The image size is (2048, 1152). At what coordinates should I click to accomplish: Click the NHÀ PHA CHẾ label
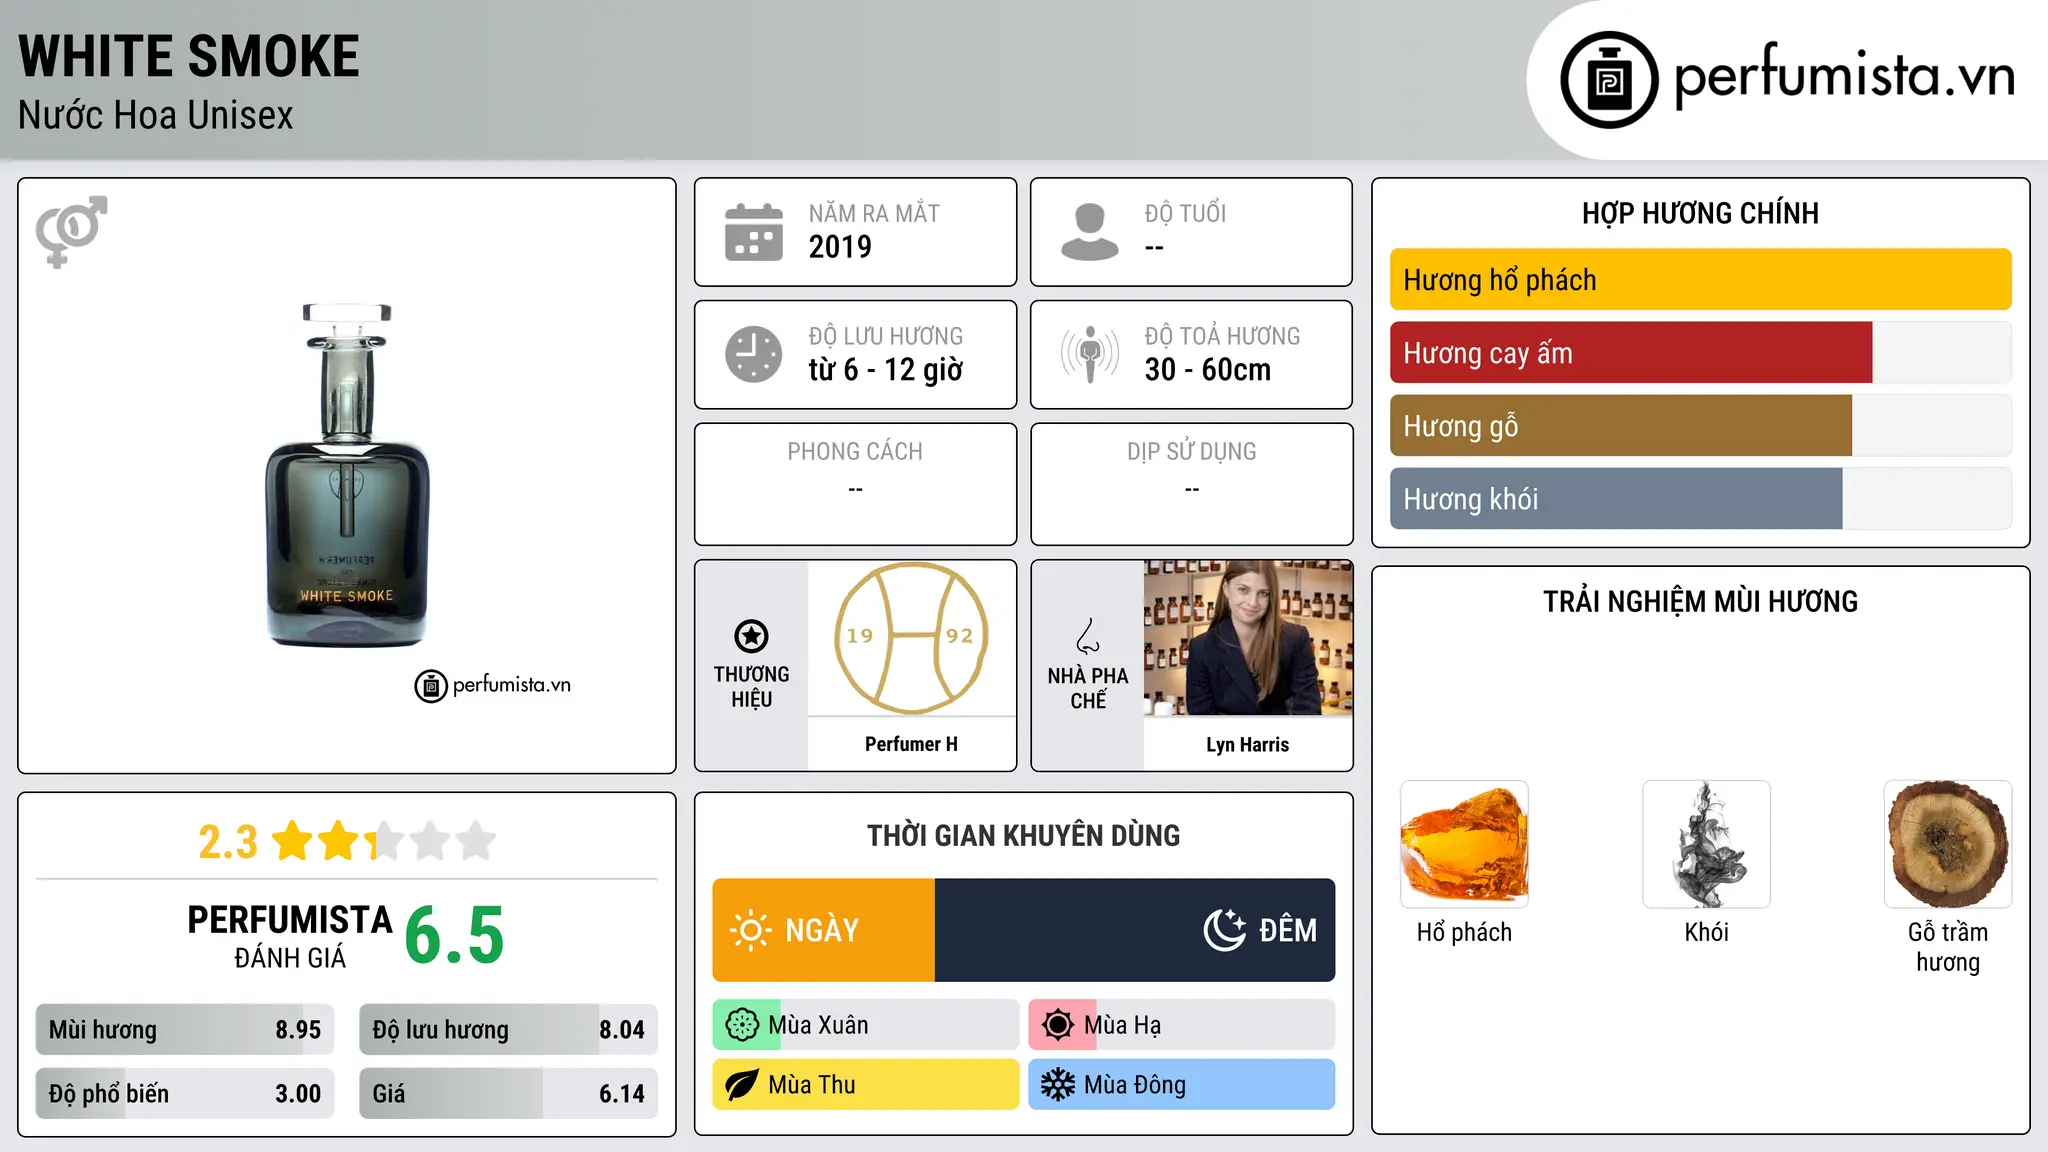pyautogui.click(x=1088, y=688)
